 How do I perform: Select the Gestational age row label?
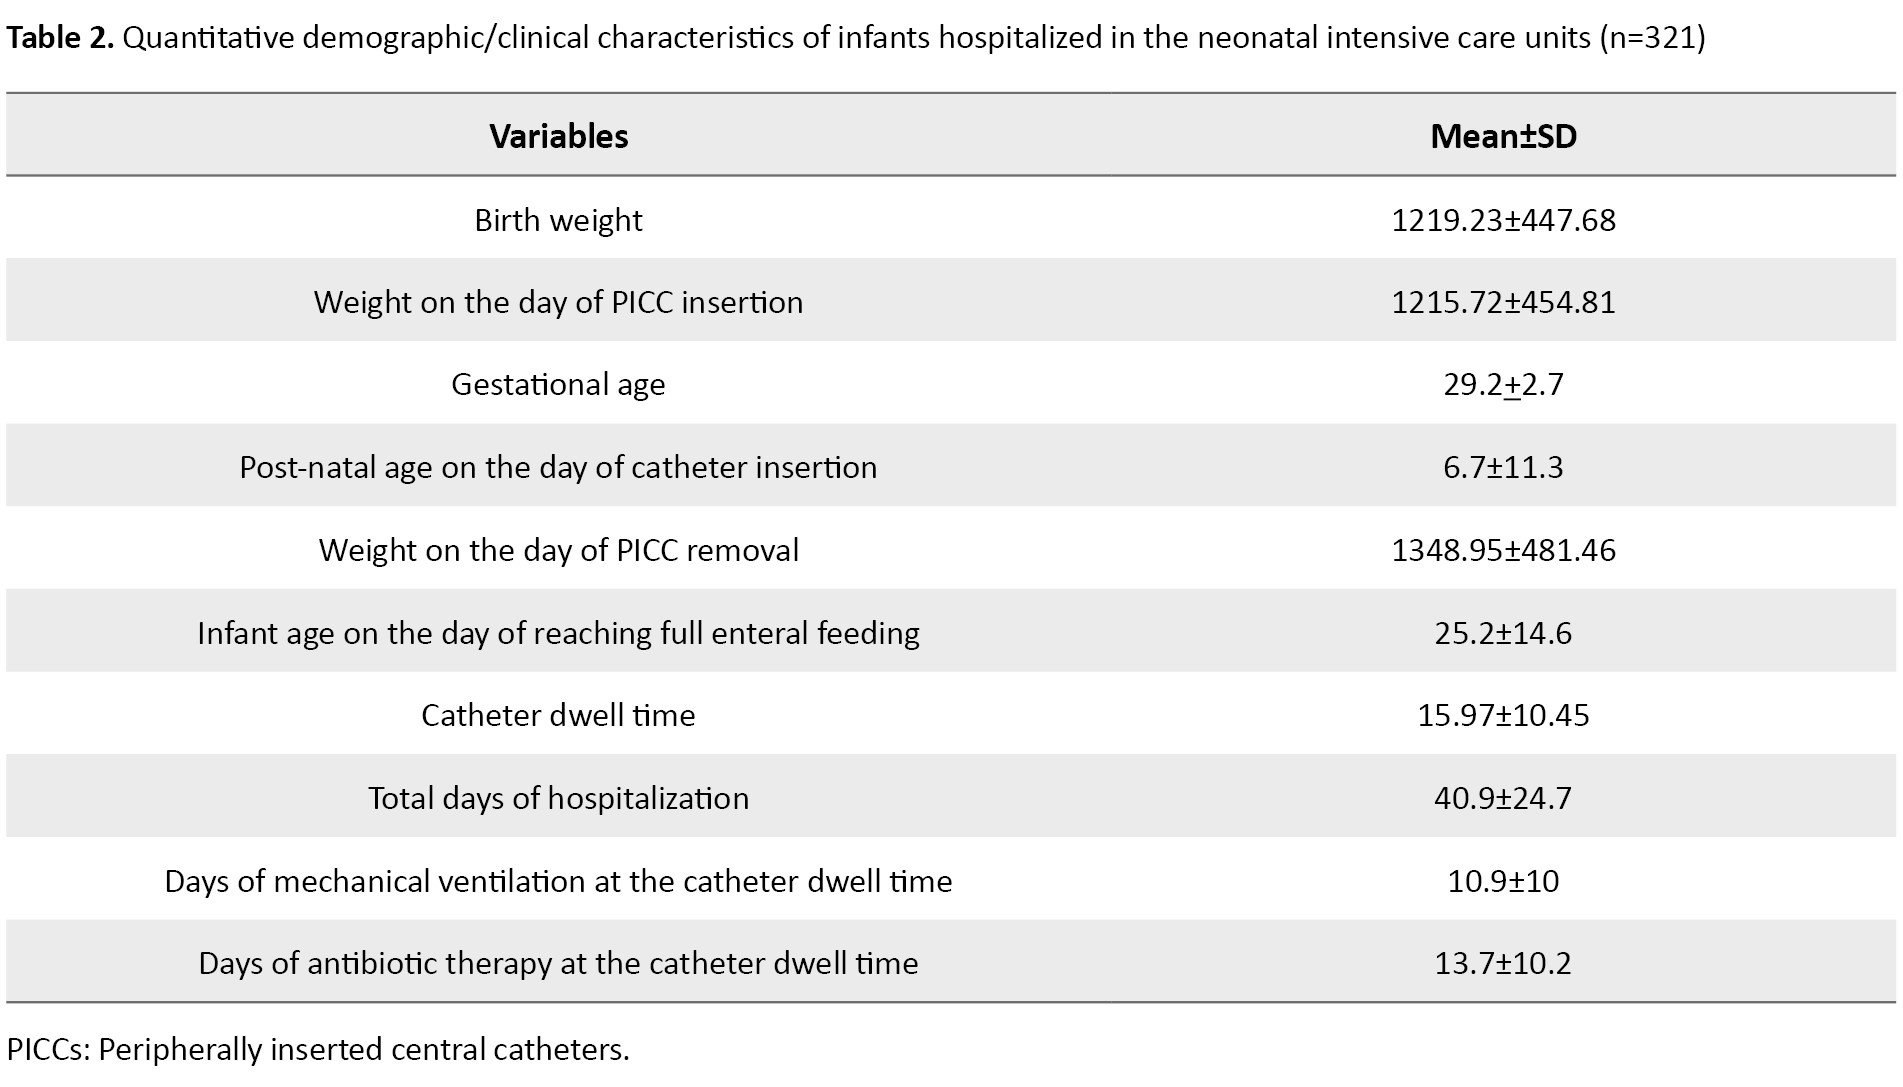(x=558, y=384)
